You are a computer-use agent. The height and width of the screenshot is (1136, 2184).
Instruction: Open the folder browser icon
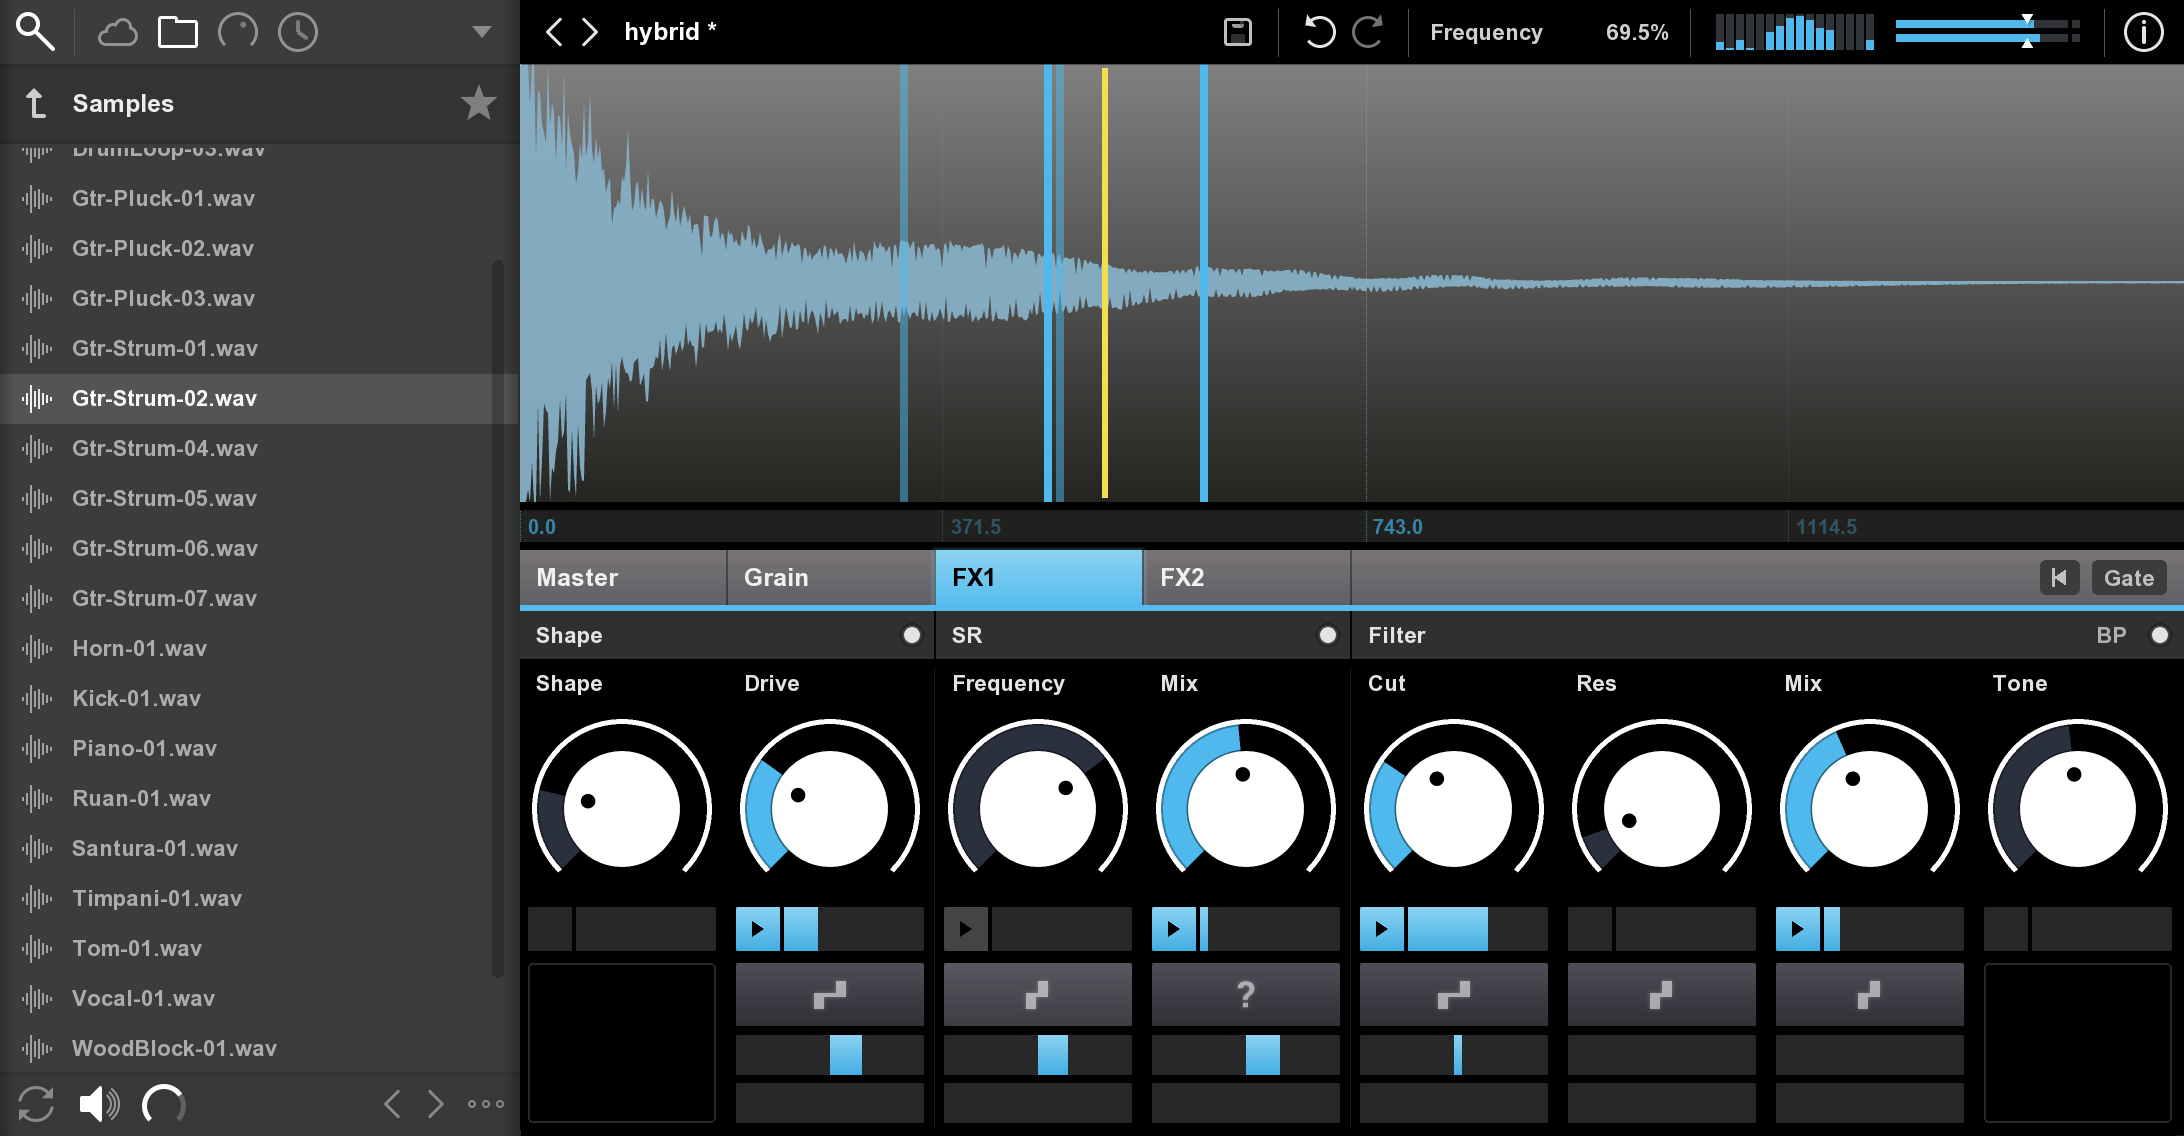click(178, 33)
